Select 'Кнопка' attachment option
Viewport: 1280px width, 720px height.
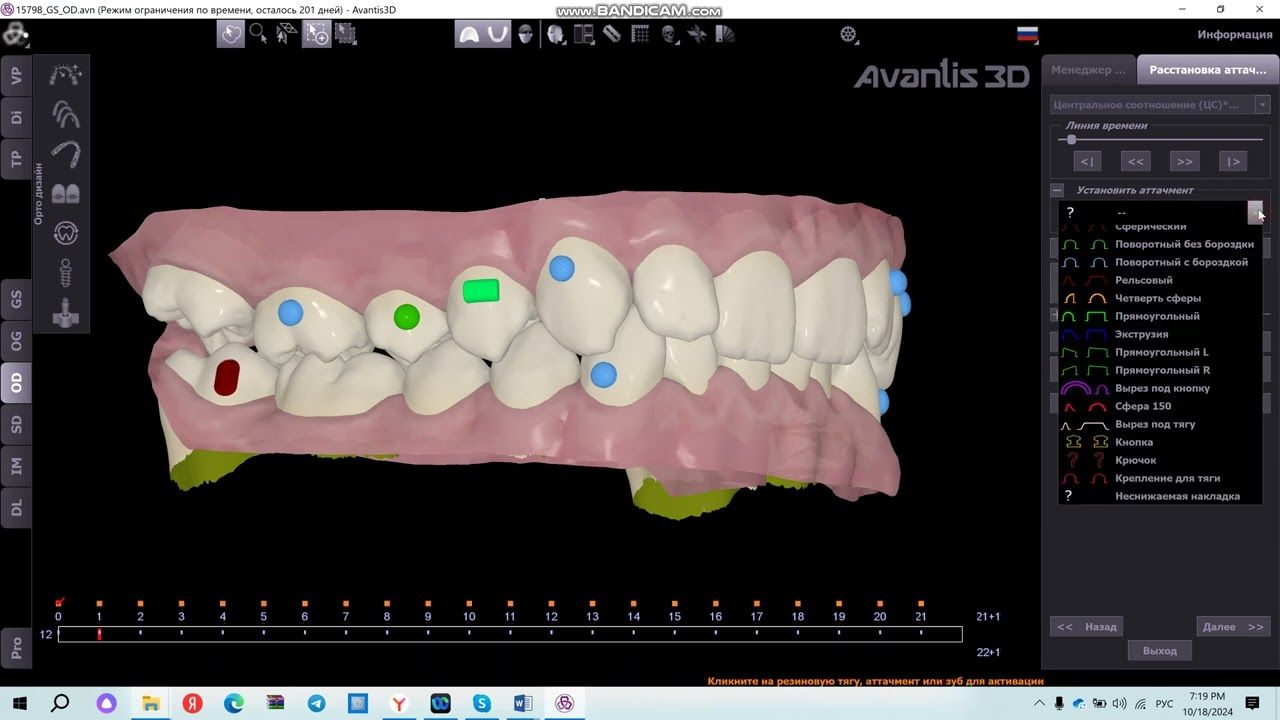coord(1134,442)
